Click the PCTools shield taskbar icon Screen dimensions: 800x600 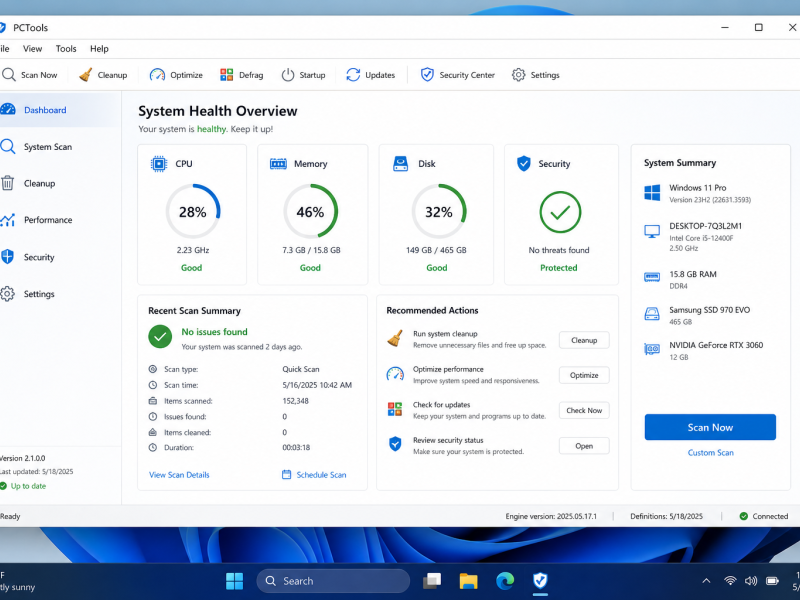click(x=540, y=581)
